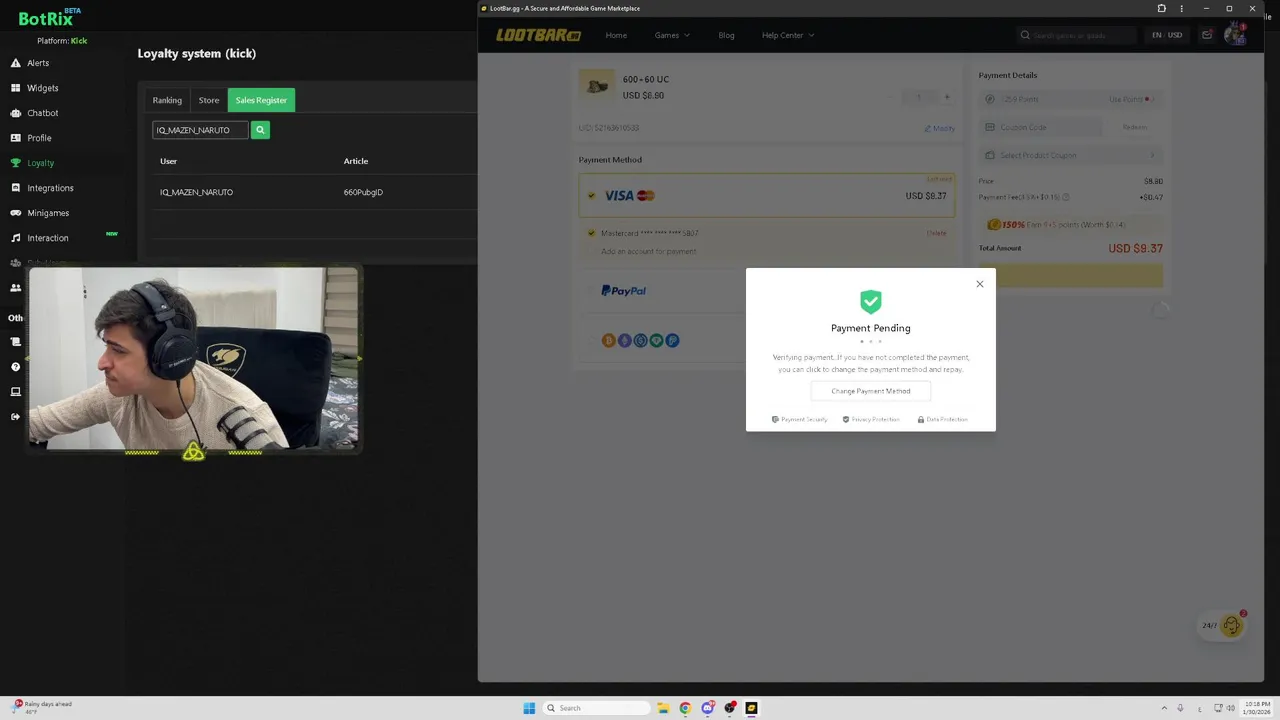Expand the Games dropdown in LootBar
Screen dimensions: 1280x720
tap(672, 35)
